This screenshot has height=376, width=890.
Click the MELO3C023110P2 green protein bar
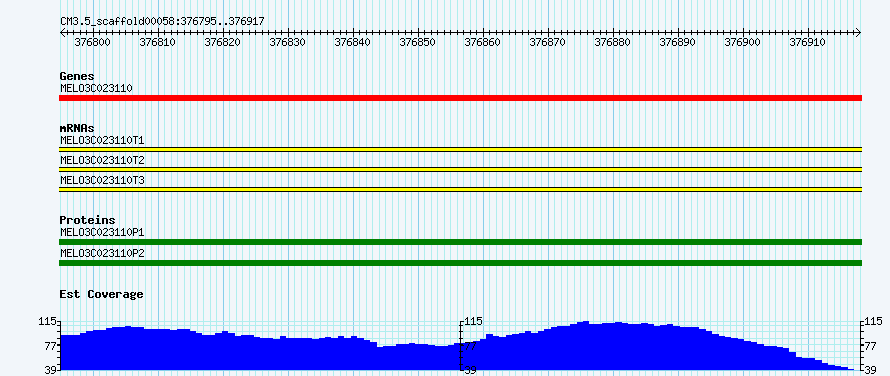[460, 263]
